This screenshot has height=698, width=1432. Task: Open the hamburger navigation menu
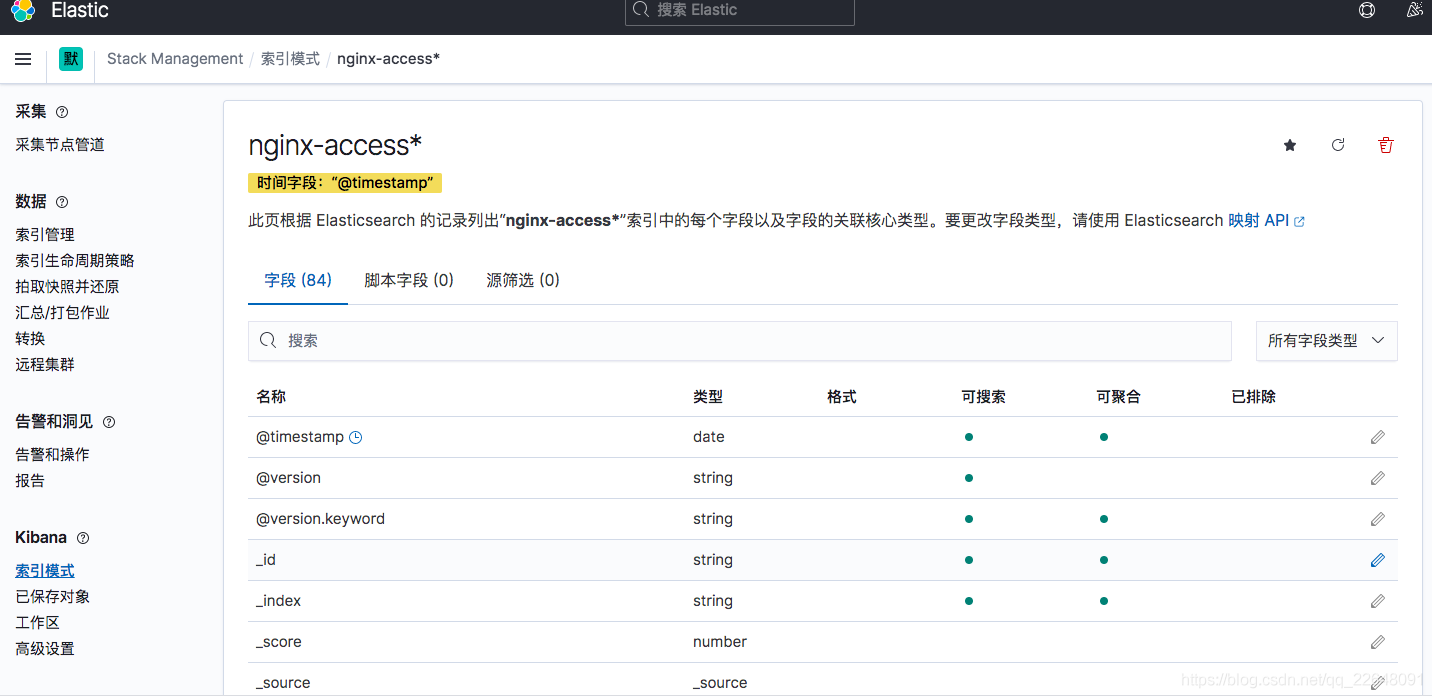[x=23, y=59]
